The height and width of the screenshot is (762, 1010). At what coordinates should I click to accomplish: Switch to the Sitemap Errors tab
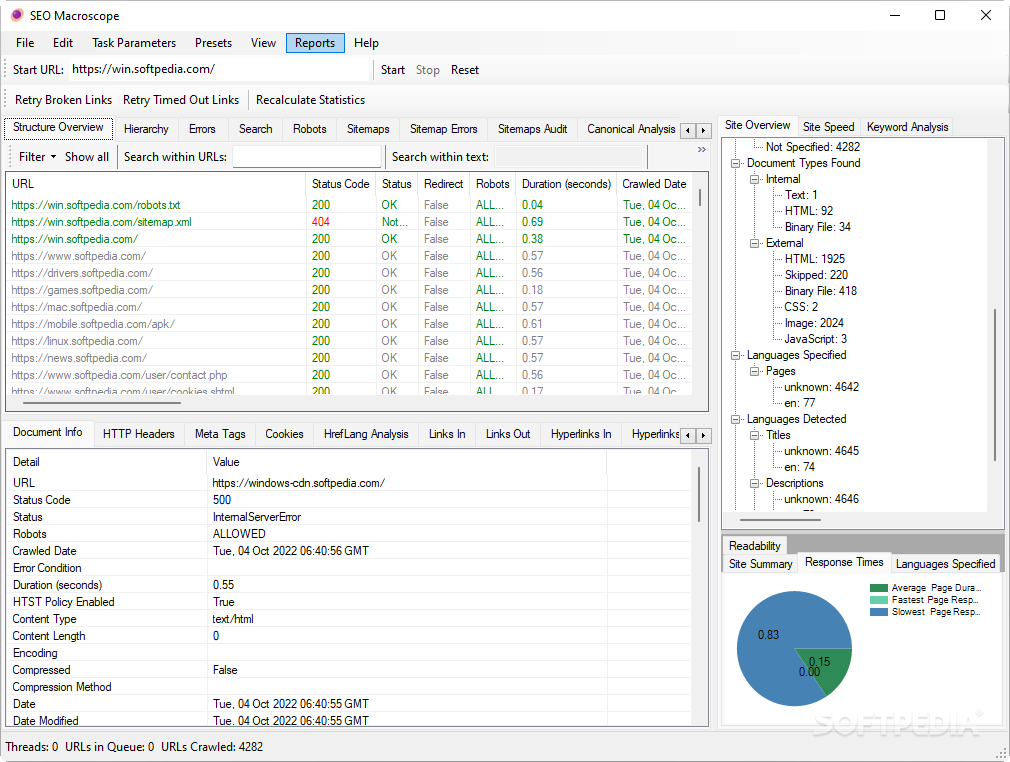[x=444, y=129]
